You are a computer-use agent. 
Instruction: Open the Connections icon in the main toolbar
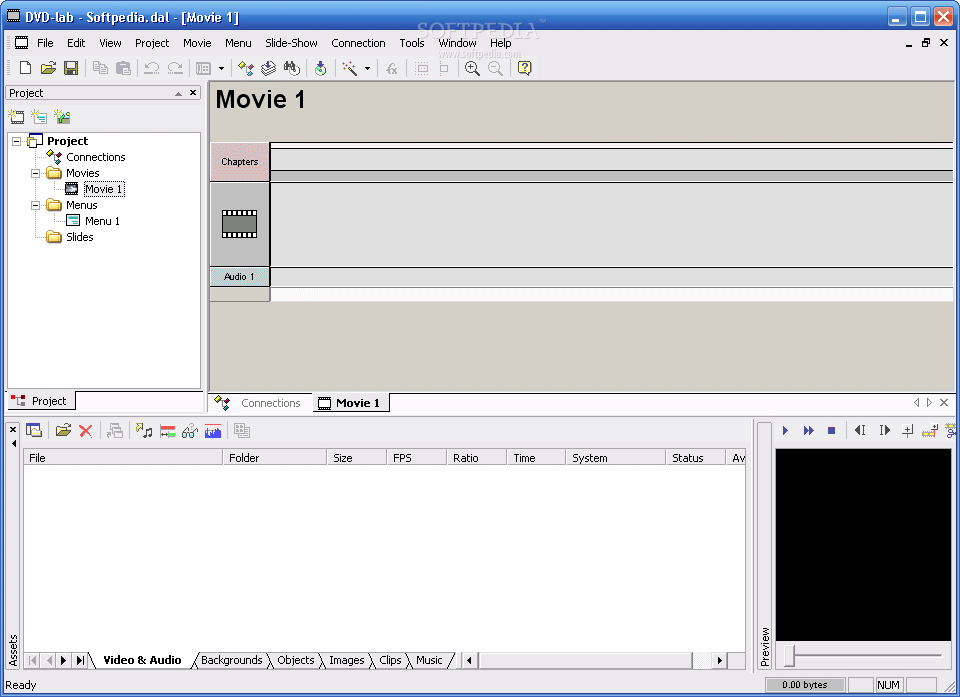pyautogui.click(x=246, y=68)
